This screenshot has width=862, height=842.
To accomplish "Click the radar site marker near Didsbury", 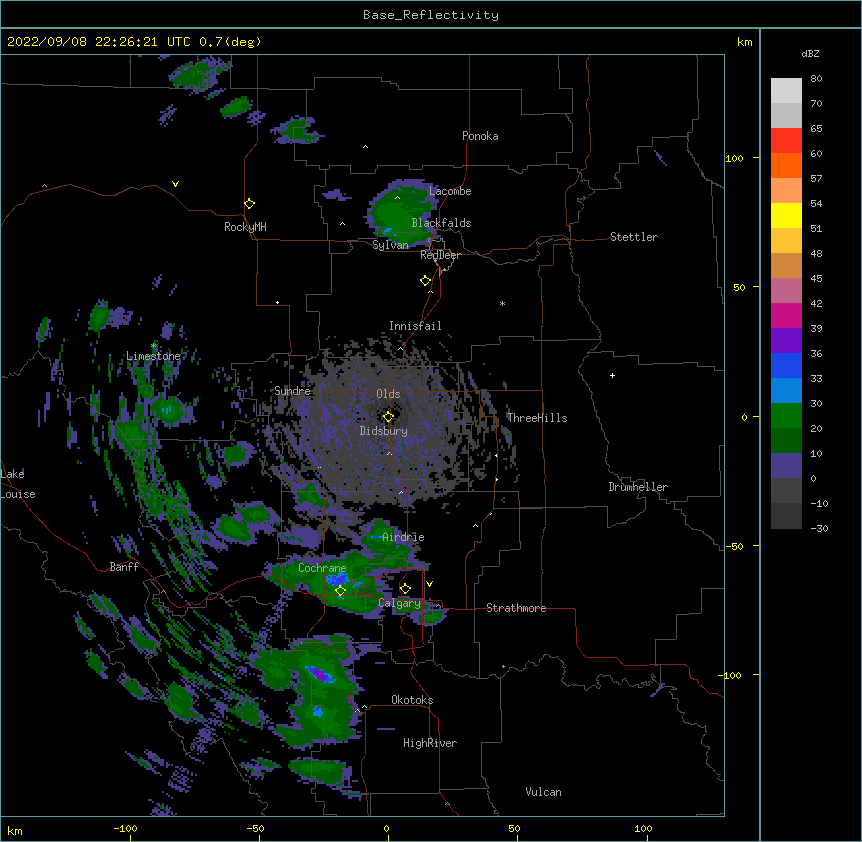I will [388, 417].
